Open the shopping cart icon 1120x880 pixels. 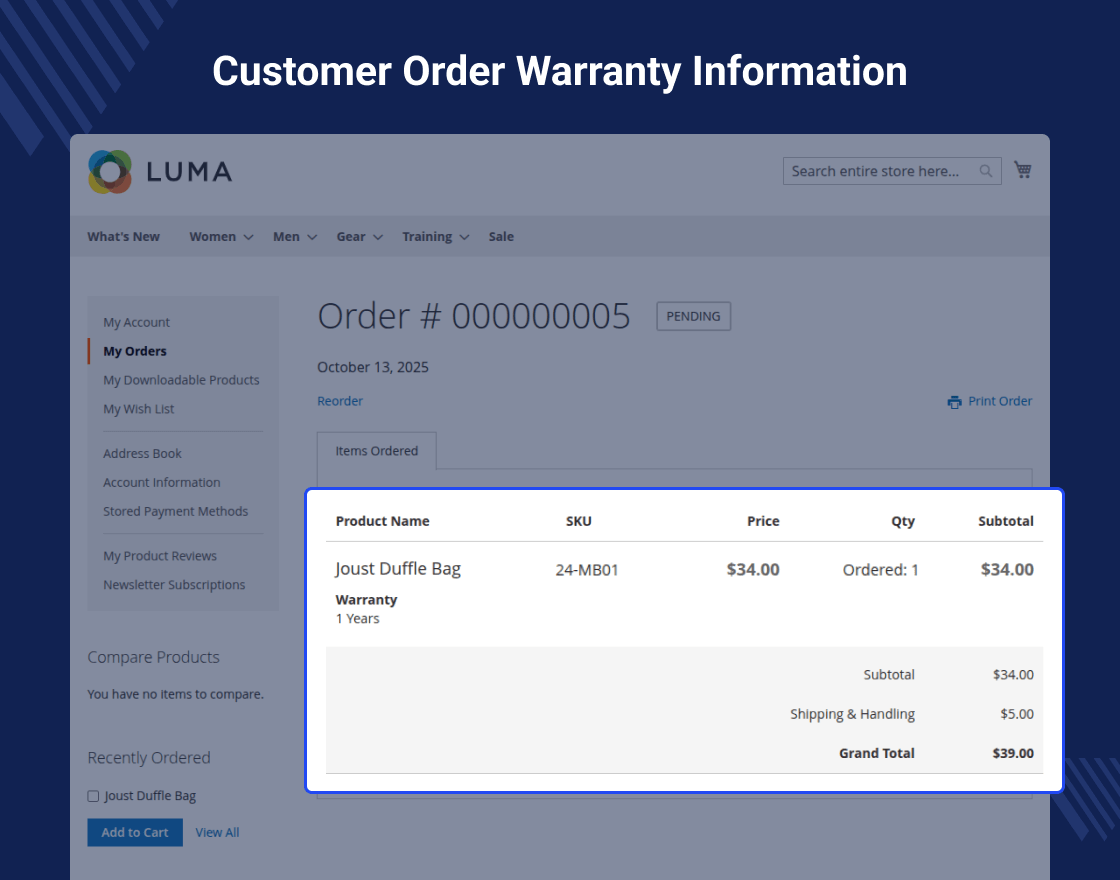pos(1023,170)
